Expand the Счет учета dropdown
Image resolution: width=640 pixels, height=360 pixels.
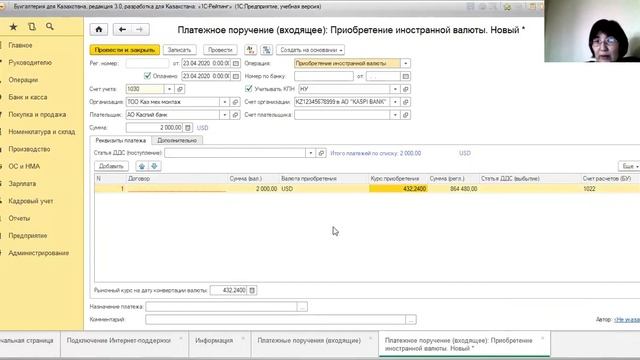[169, 89]
